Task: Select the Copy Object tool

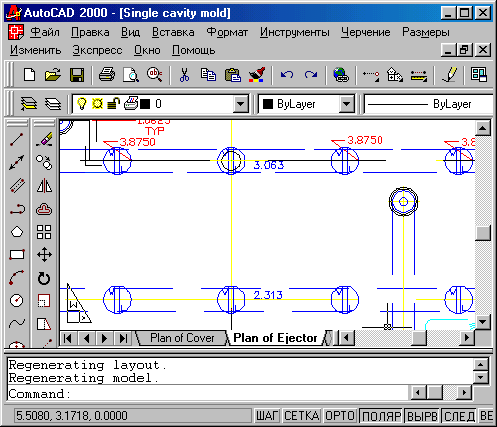Action: [x=44, y=163]
